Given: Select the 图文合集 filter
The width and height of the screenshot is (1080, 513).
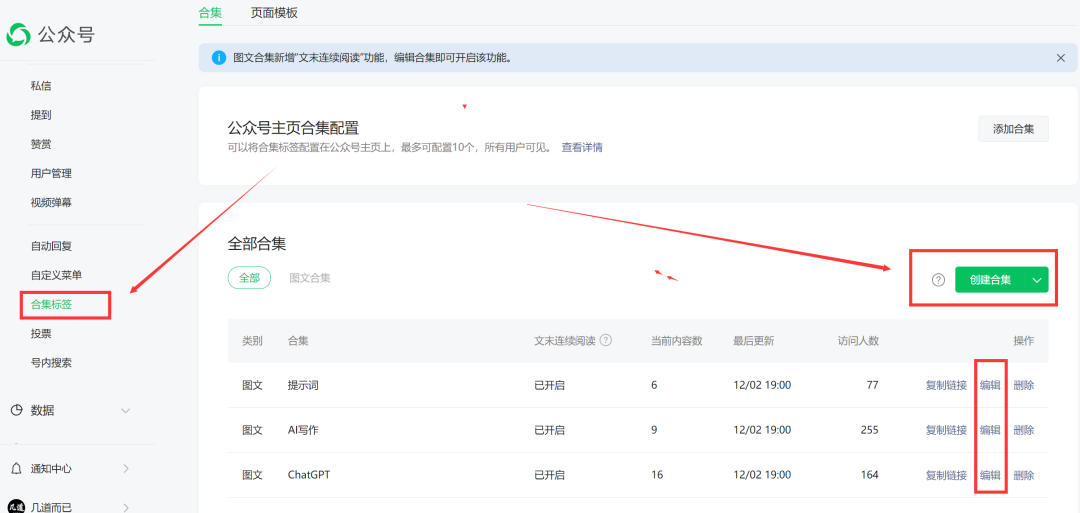Looking at the screenshot, I should point(309,278).
